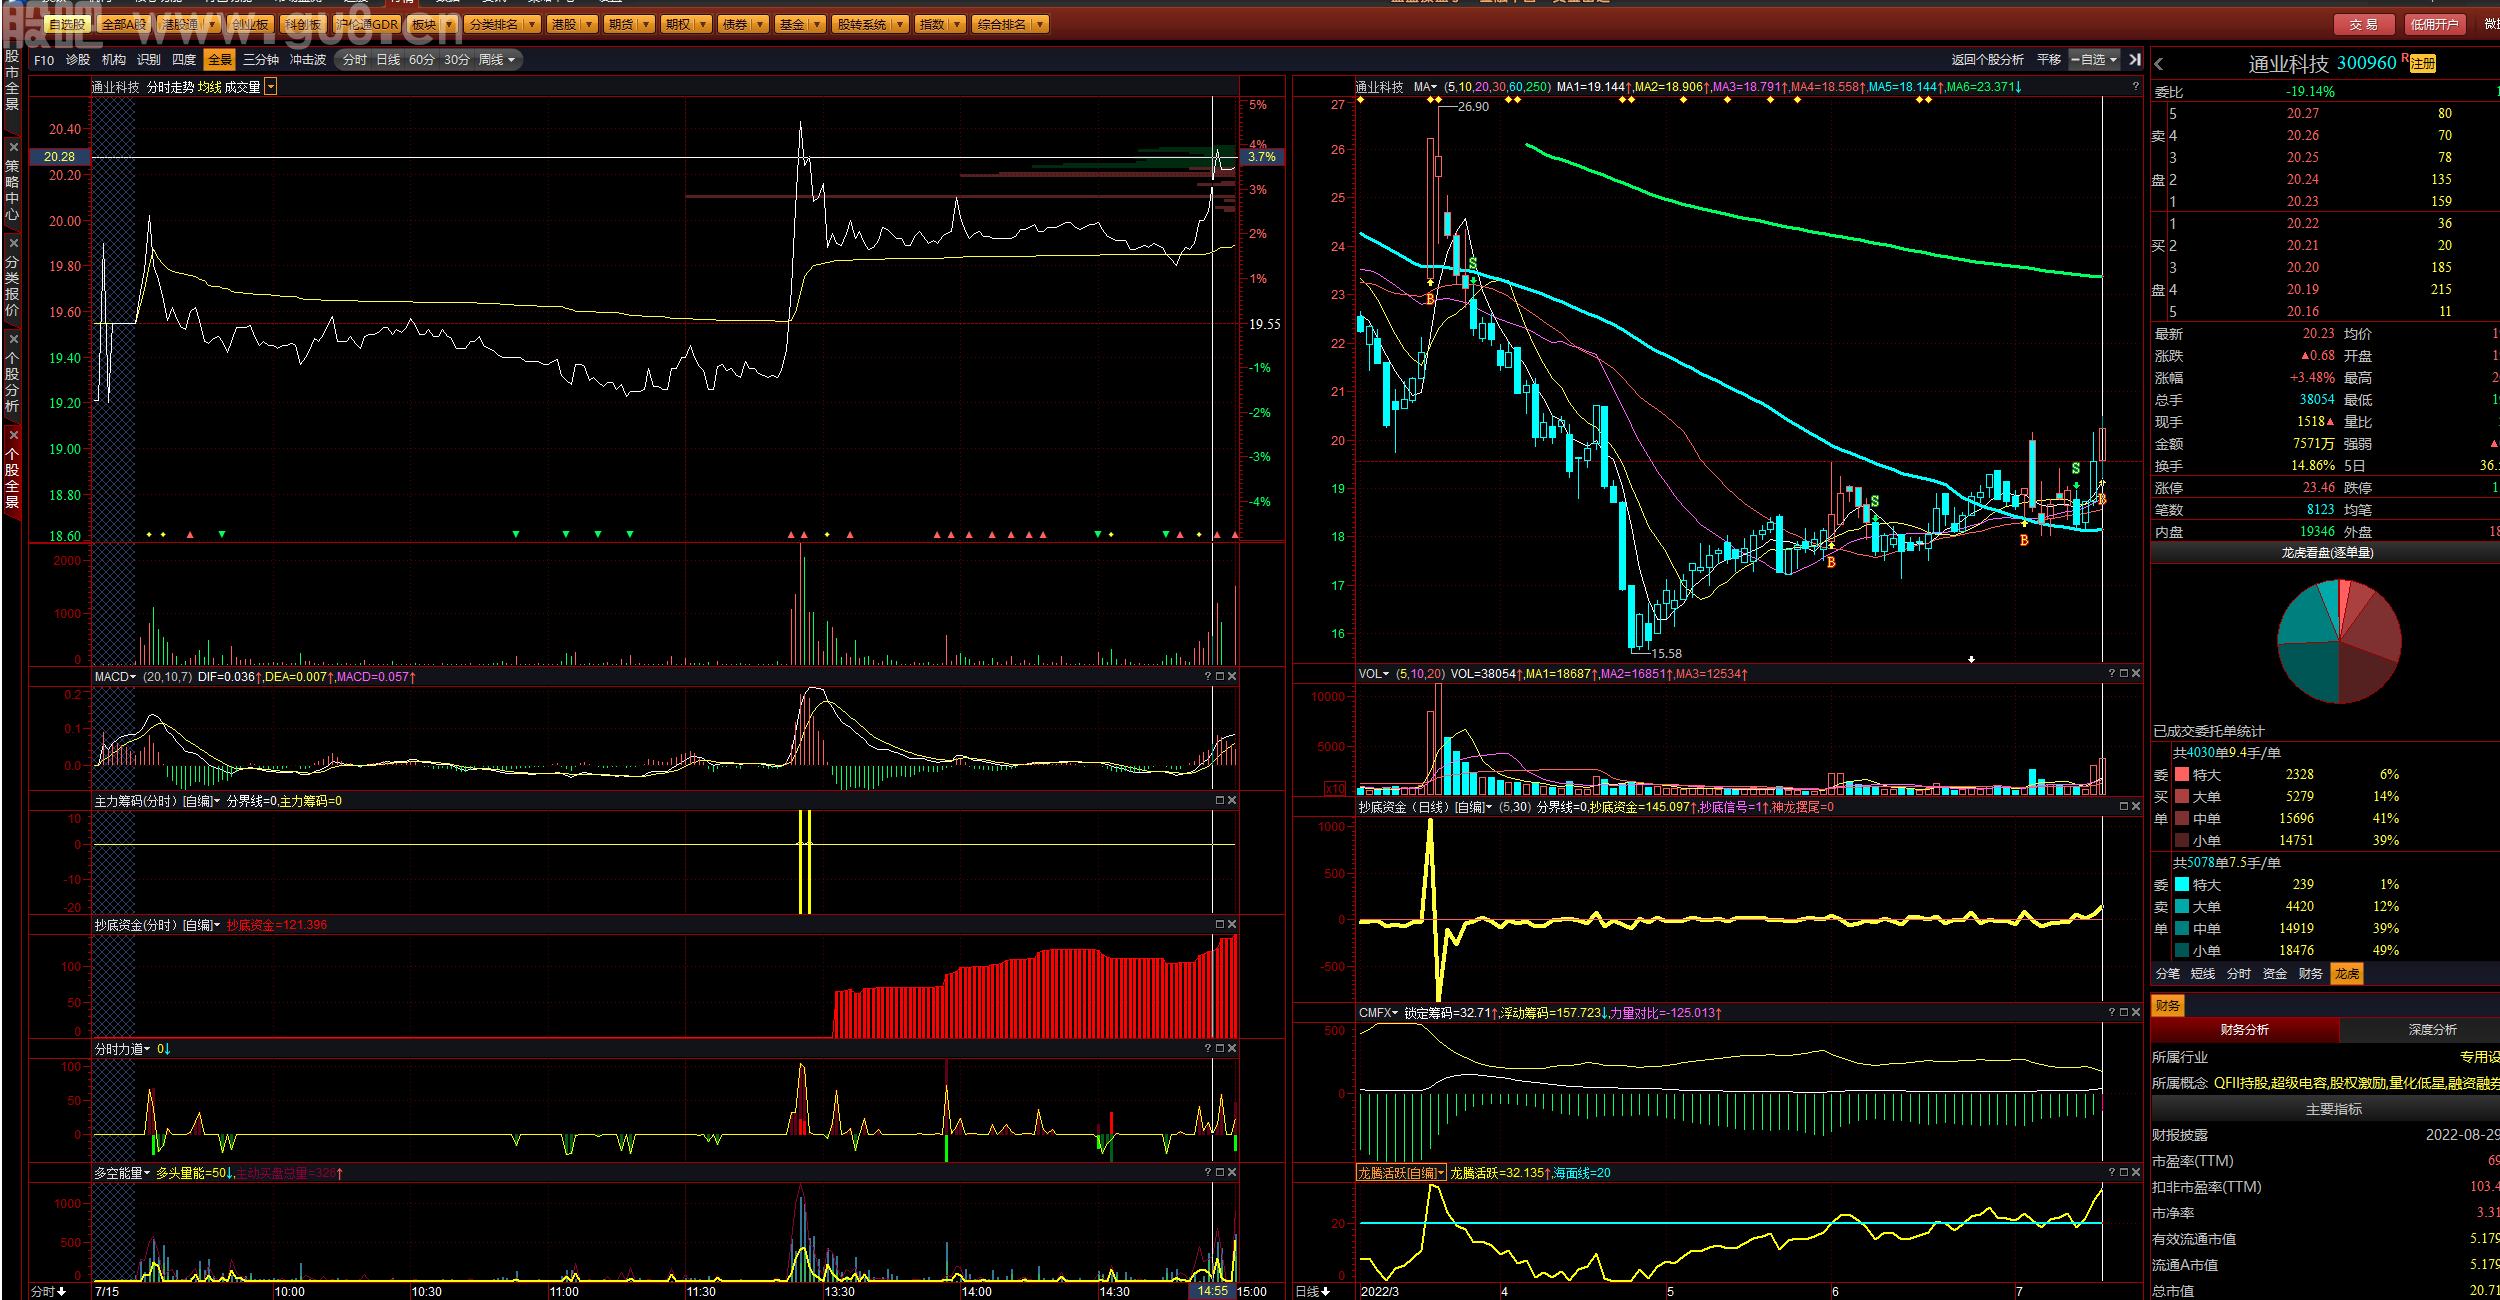This screenshot has height=1300, width=2500.
Task: Open the 龙腾活跃[自编] indicator dropdown
Action: click(x=1401, y=1173)
